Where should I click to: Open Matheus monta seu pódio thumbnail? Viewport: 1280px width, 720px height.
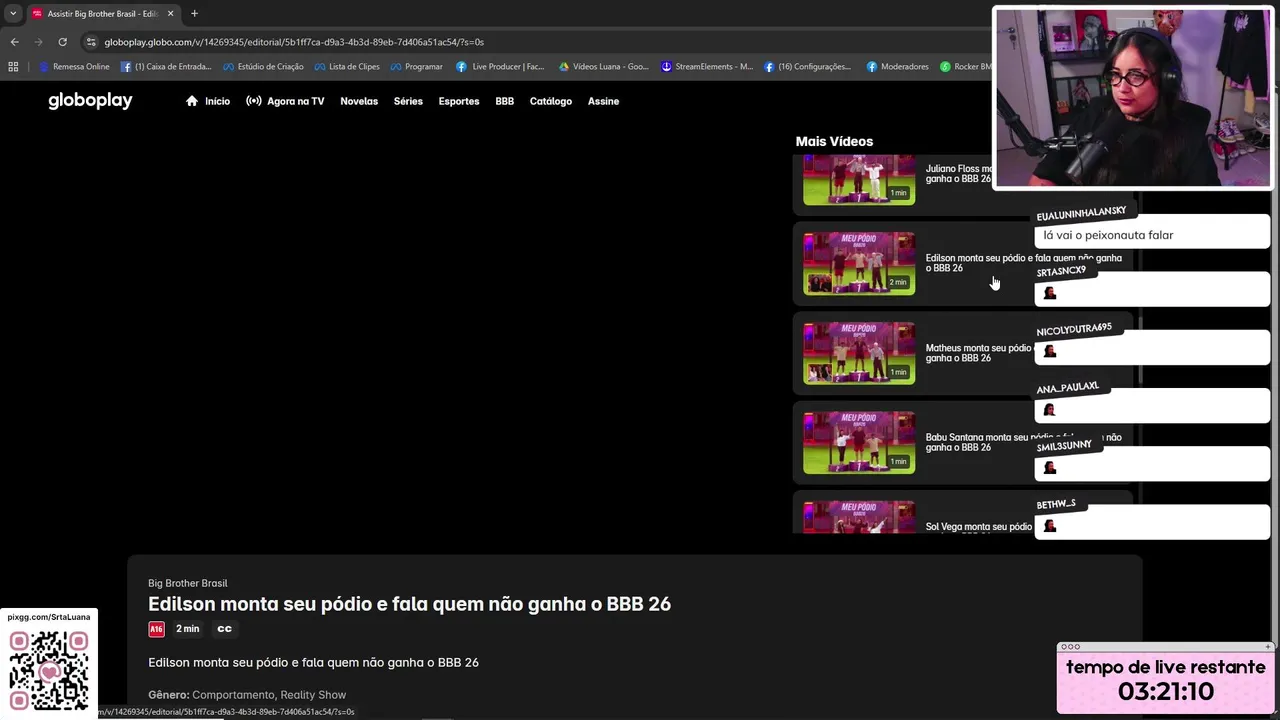(x=859, y=353)
